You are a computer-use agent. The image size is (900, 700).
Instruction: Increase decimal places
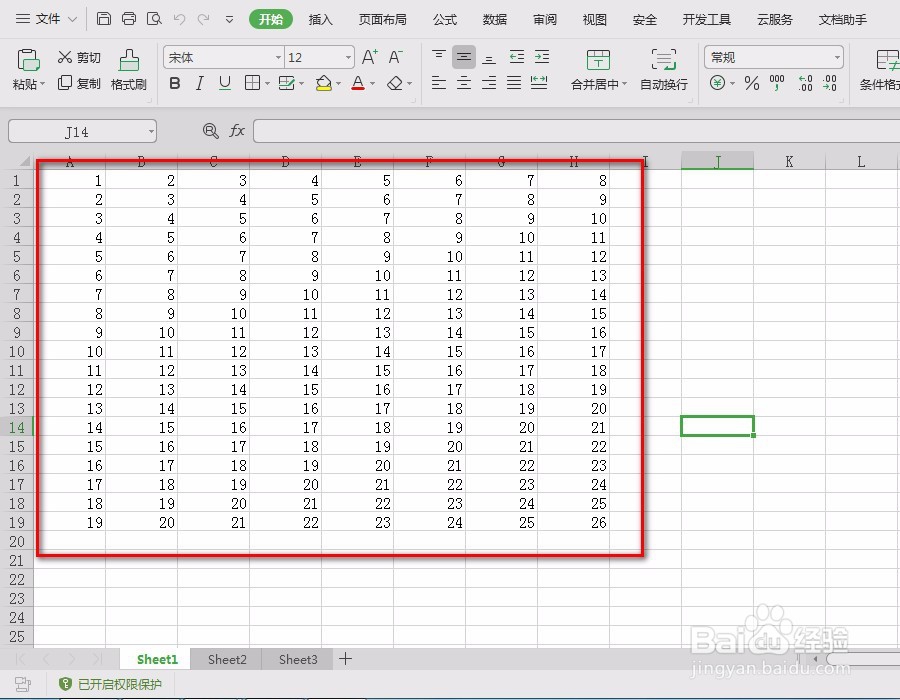805,83
